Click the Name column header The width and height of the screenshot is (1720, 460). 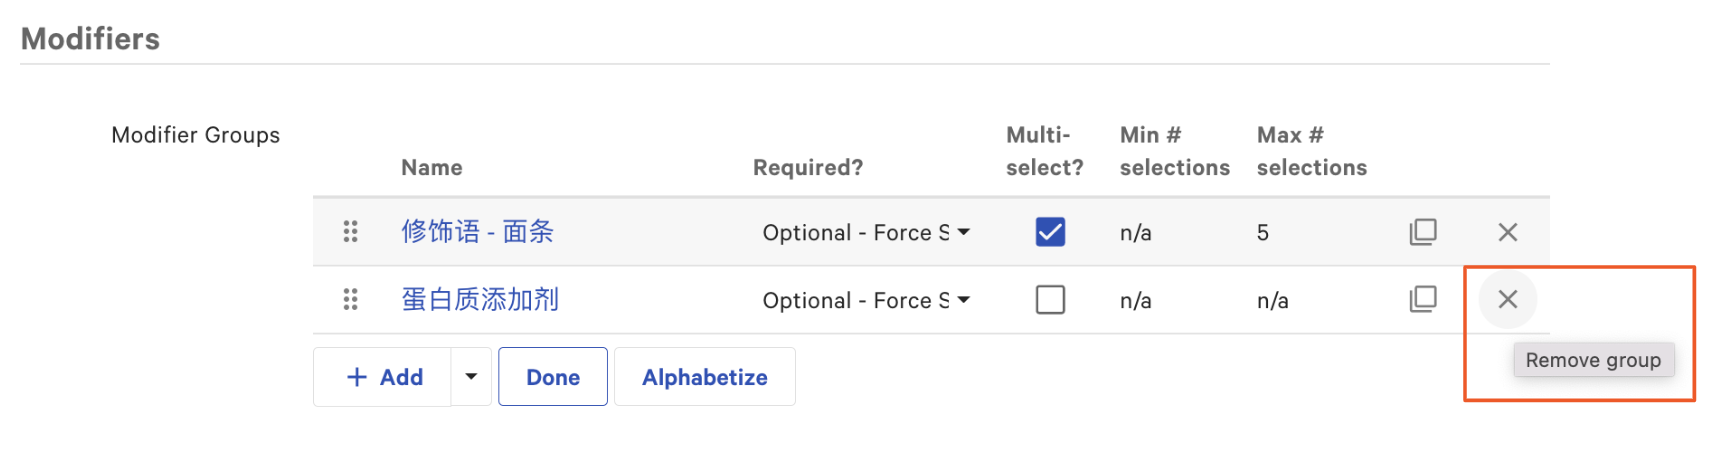431,167
